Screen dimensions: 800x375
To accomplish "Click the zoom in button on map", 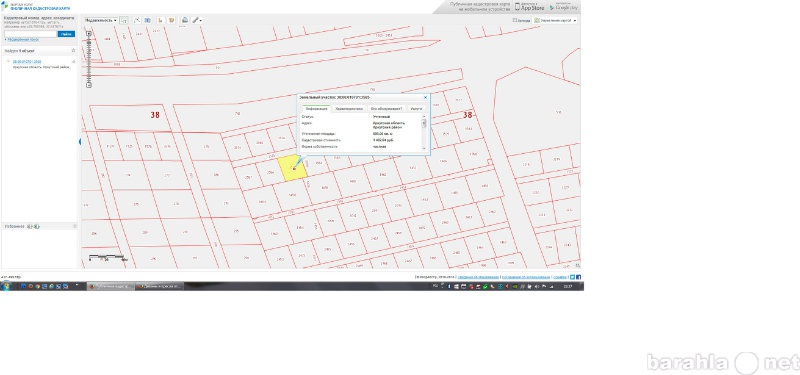I will tap(89, 33).
